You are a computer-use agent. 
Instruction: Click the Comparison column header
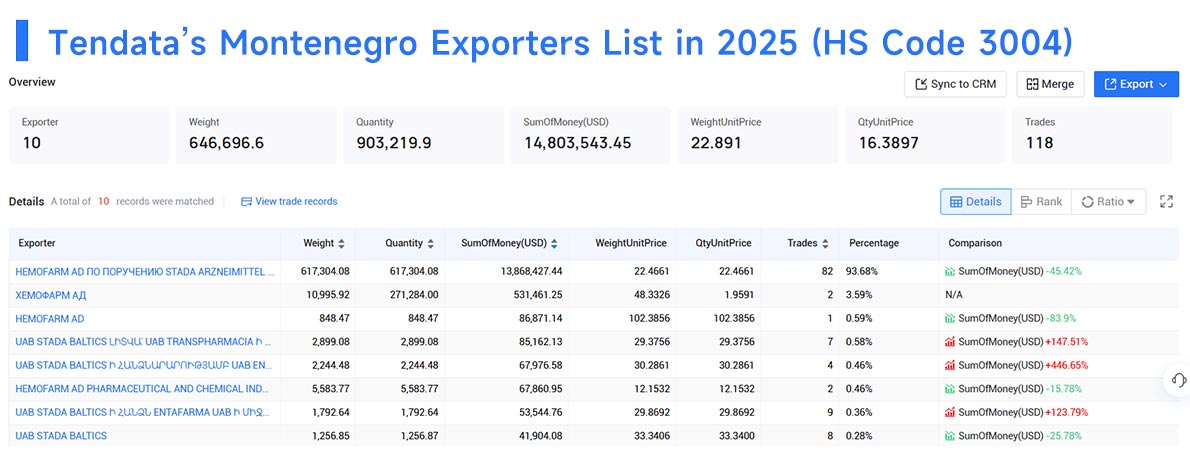point(975,244)
